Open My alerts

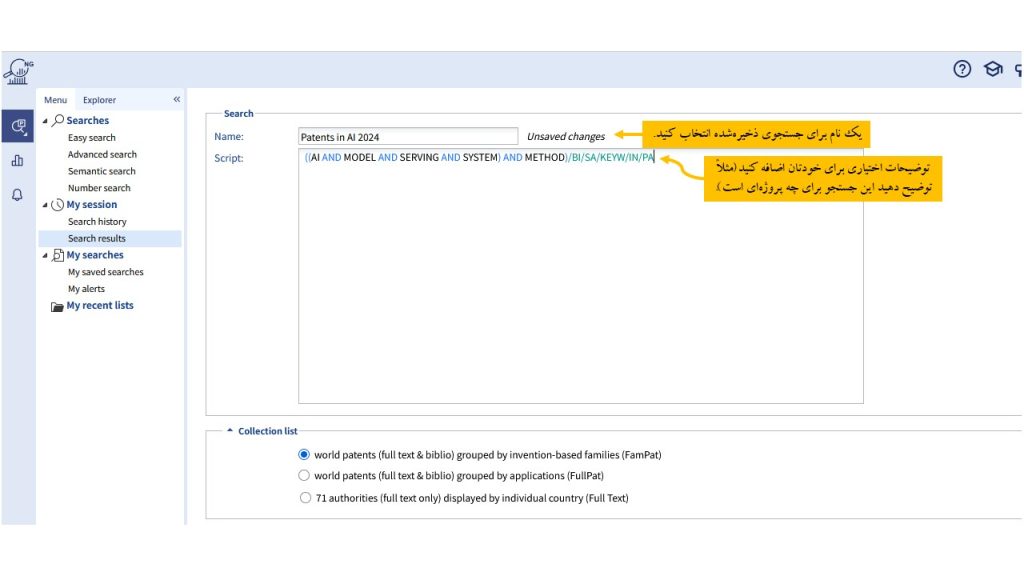86,289
